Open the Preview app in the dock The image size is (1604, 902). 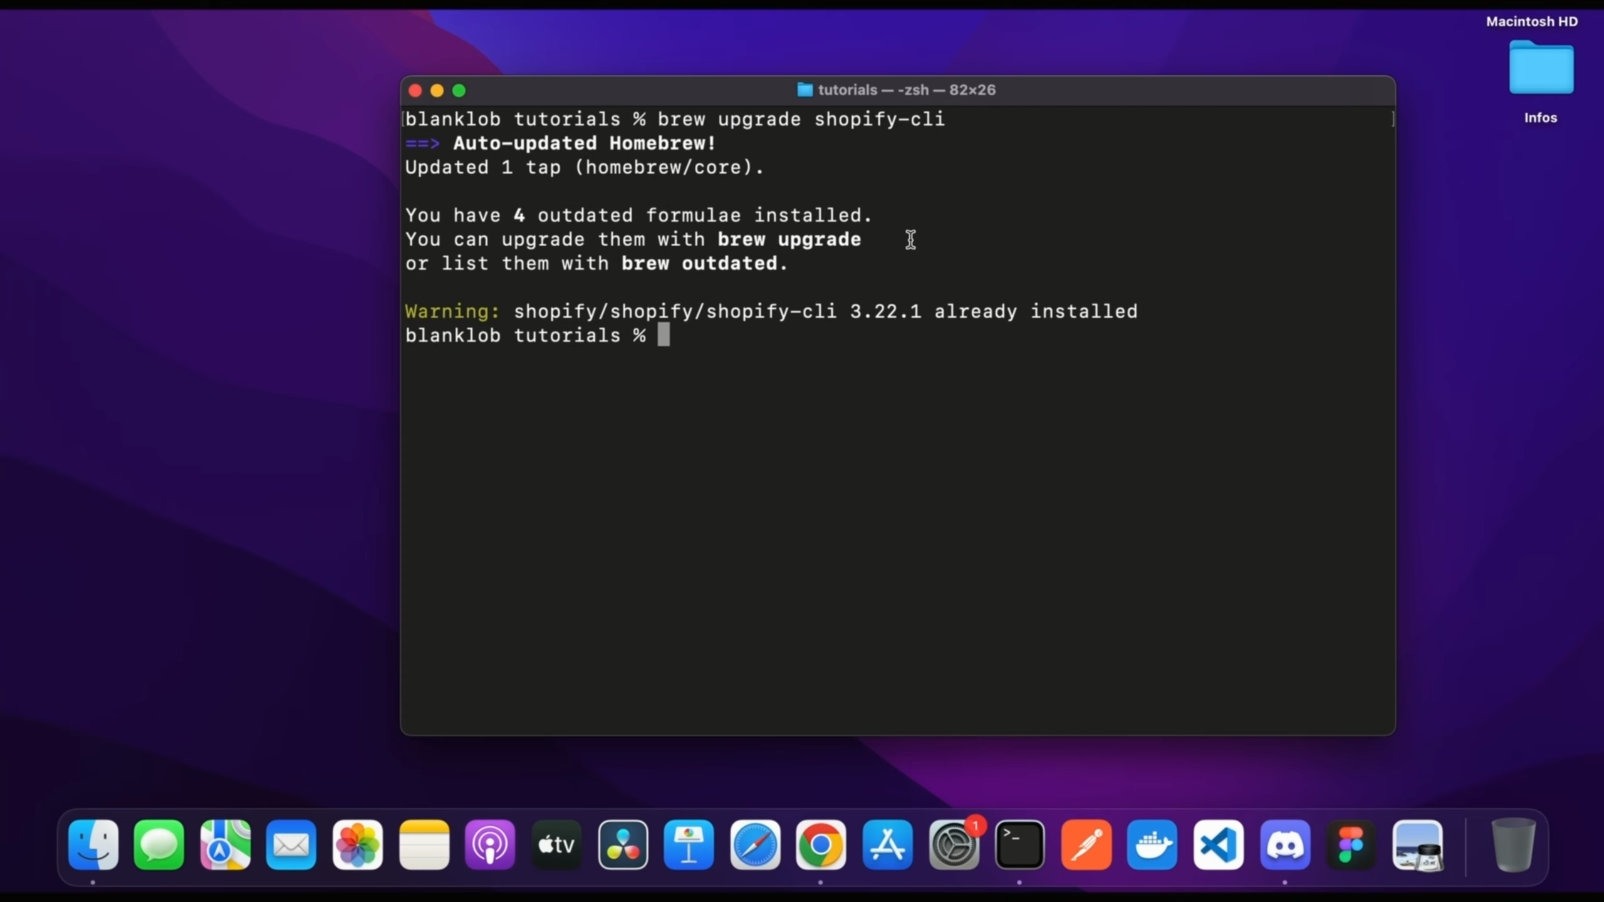point(1417,845)
